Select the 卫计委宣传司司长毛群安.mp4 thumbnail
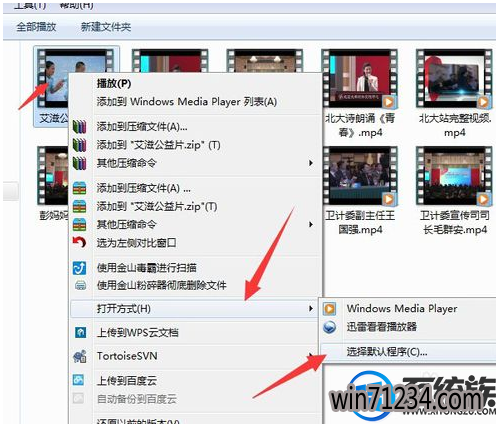Viewport: 496px width, 424px height. [x=454, y=176]
